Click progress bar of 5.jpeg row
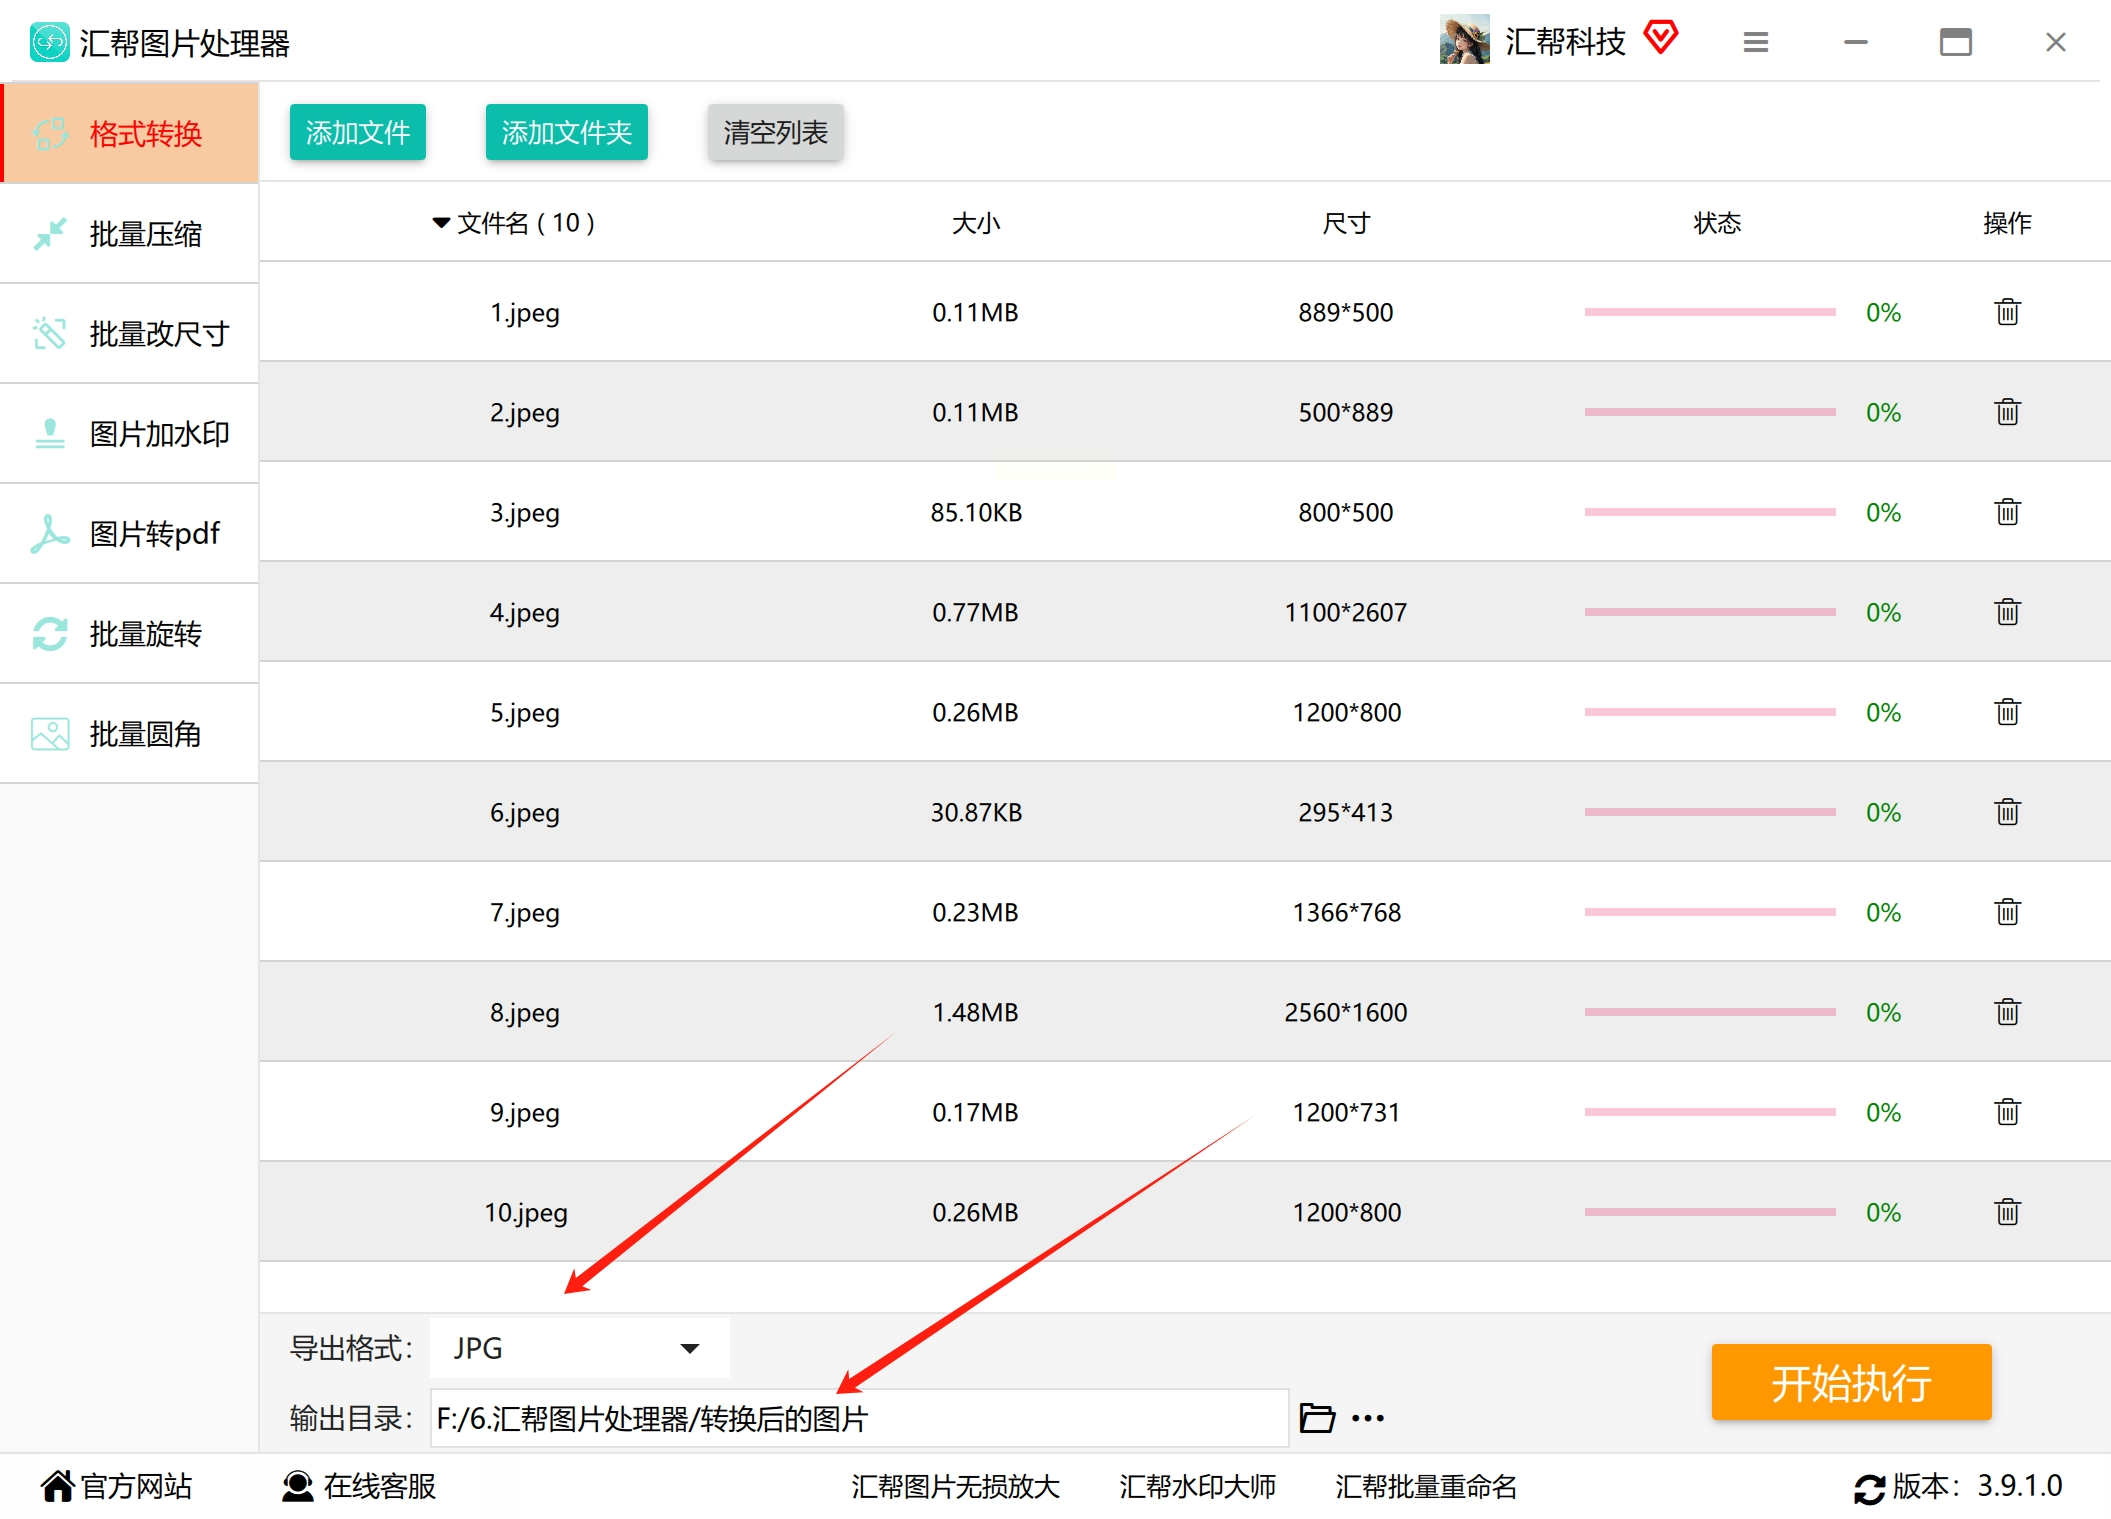2111x1519 pixels. [1709, 712]
